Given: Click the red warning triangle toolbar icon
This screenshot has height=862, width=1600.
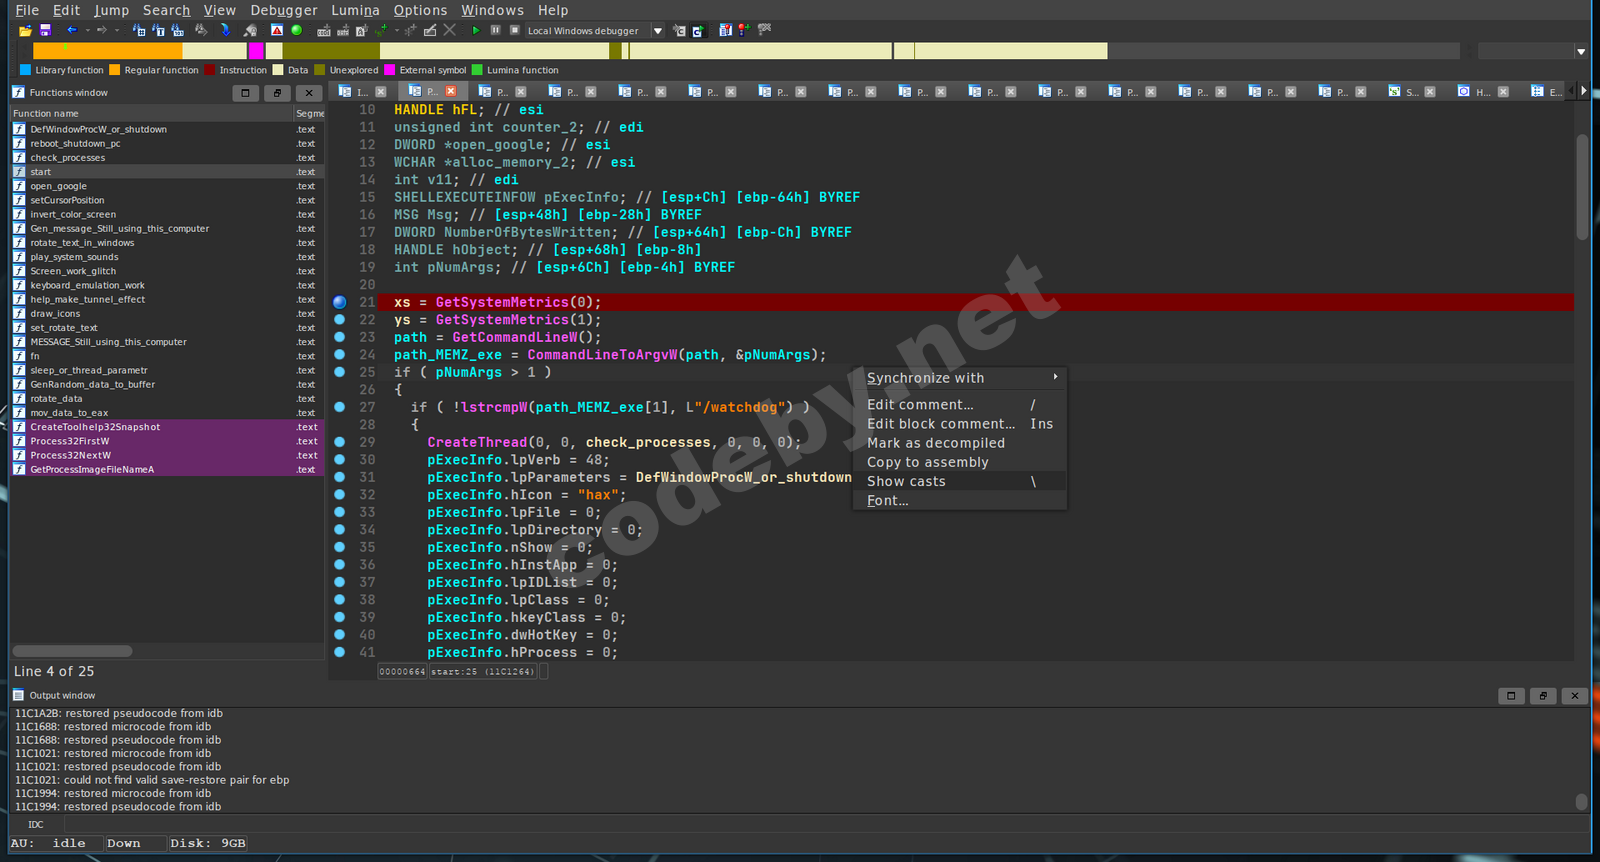Looking at the screenshot, I should [277, 31].
